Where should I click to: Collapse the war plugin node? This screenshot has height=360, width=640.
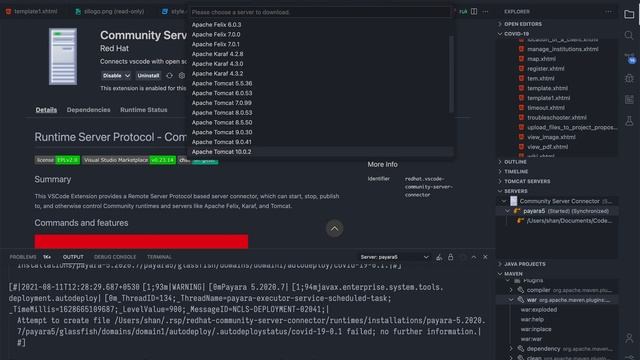click(511, 300)
